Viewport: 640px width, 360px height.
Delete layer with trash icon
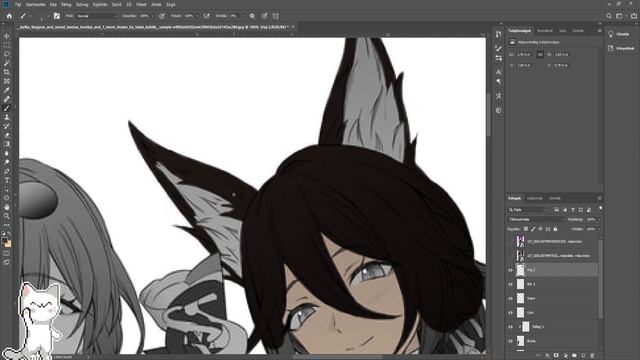click(592, 356)
